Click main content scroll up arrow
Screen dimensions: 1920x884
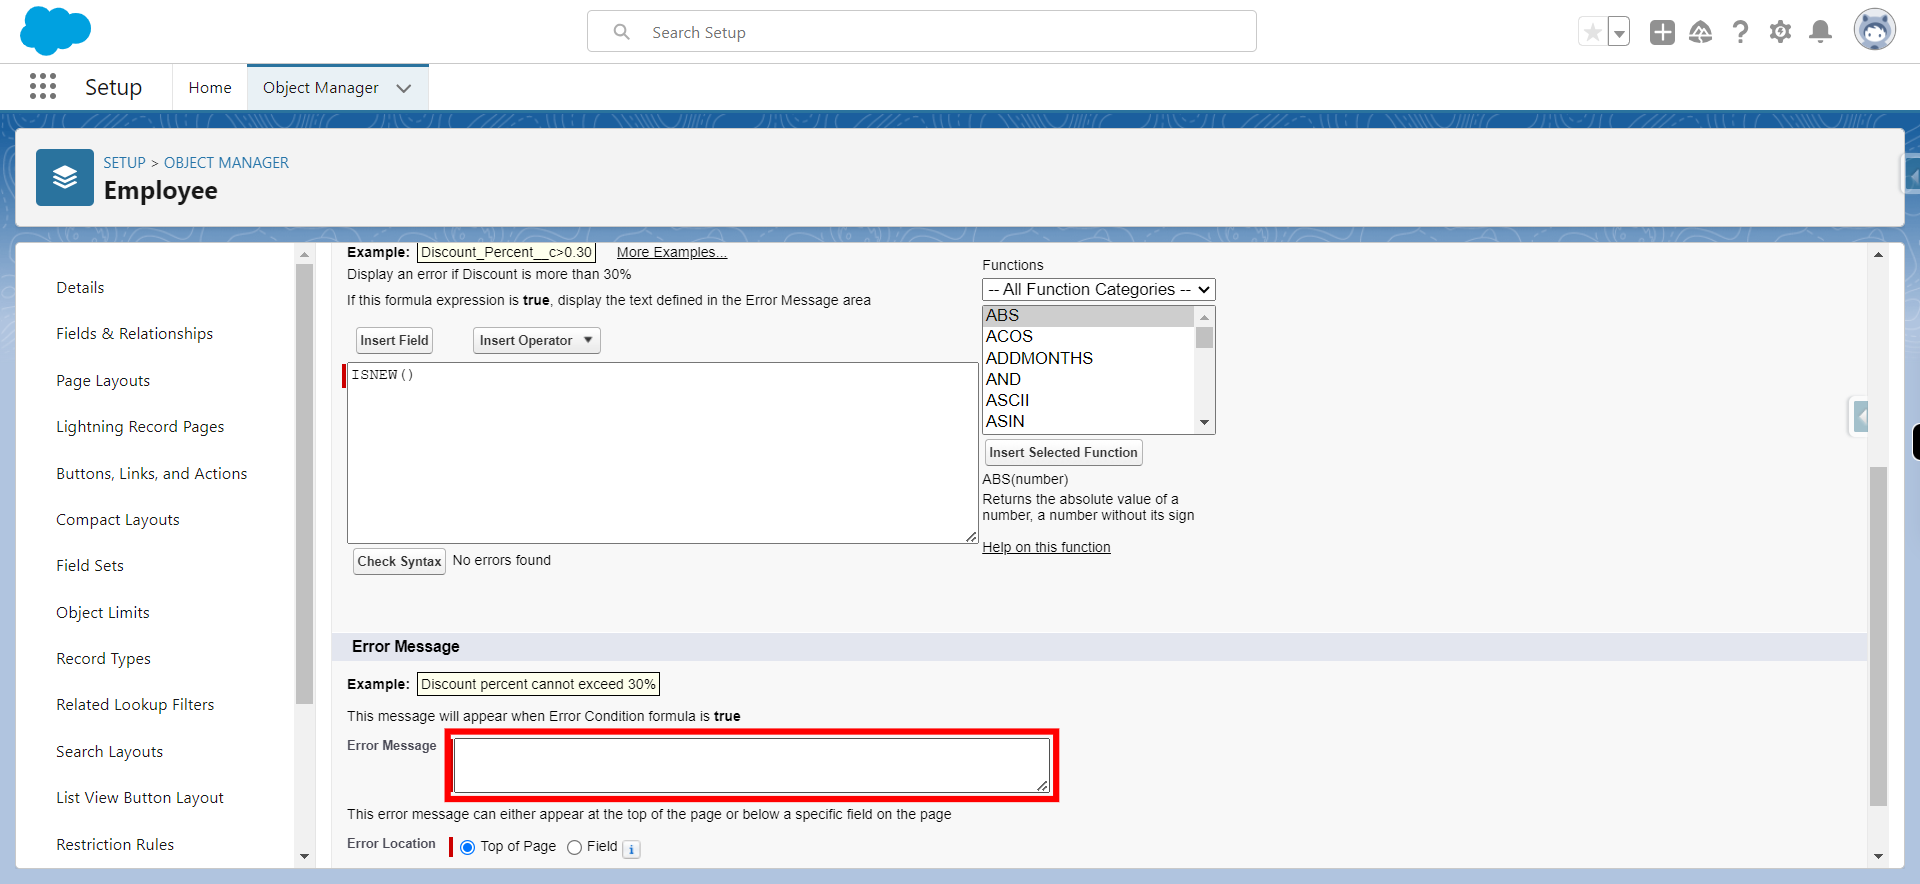(x=1878, y=255)
